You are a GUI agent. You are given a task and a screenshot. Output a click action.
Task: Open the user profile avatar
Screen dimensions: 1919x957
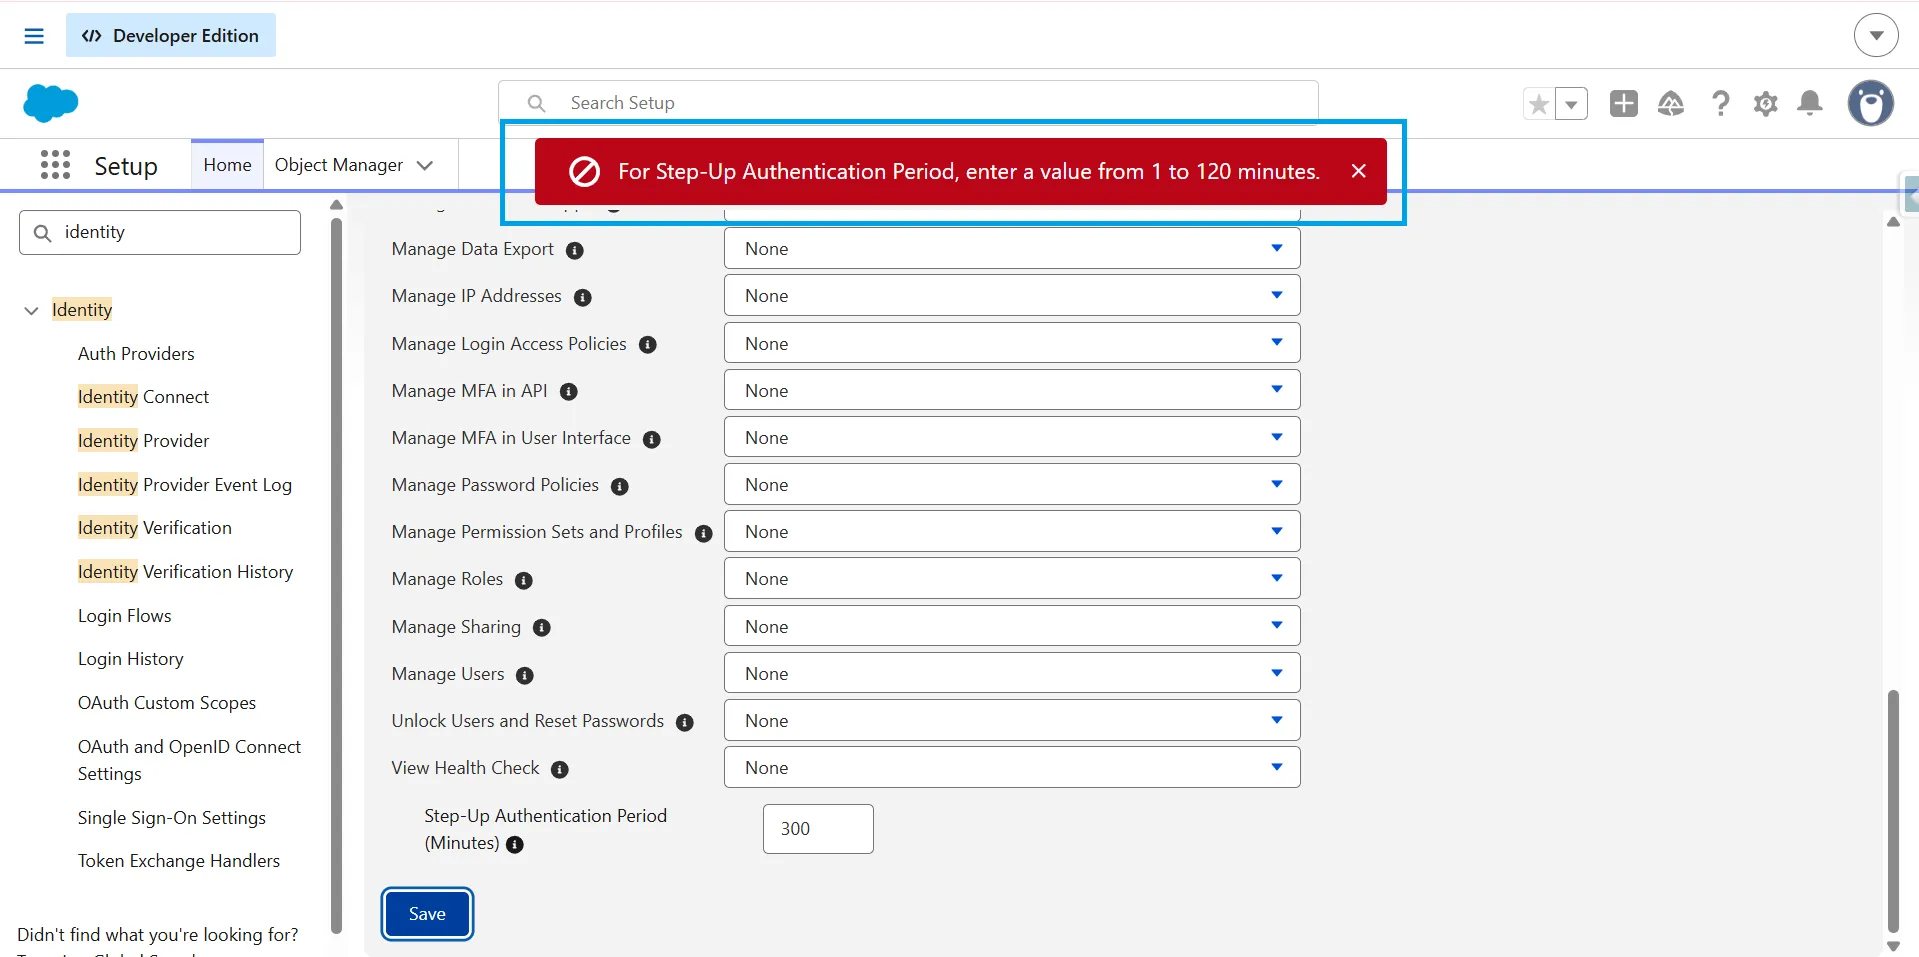(x=1871, y=103)
